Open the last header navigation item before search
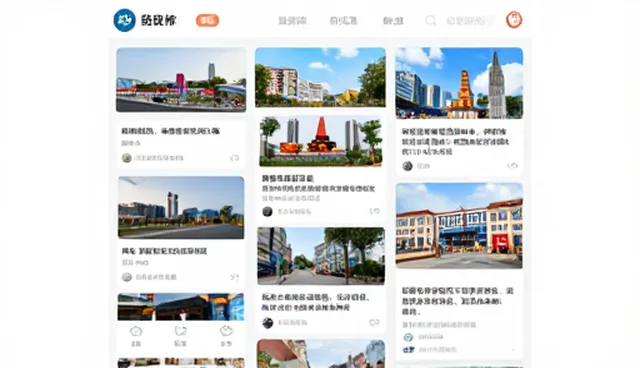 pos(393,20)
